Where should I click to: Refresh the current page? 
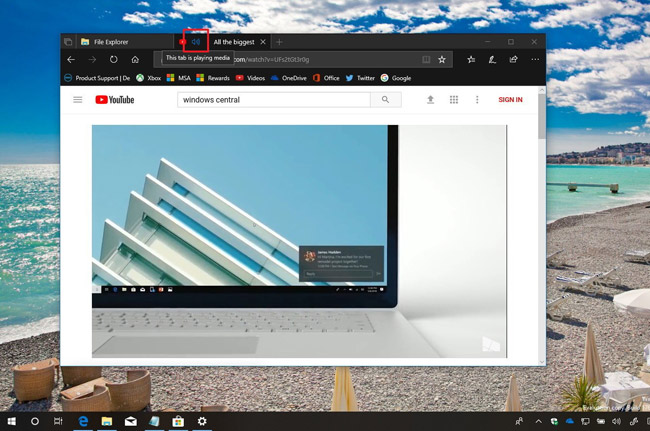[114, 60]
